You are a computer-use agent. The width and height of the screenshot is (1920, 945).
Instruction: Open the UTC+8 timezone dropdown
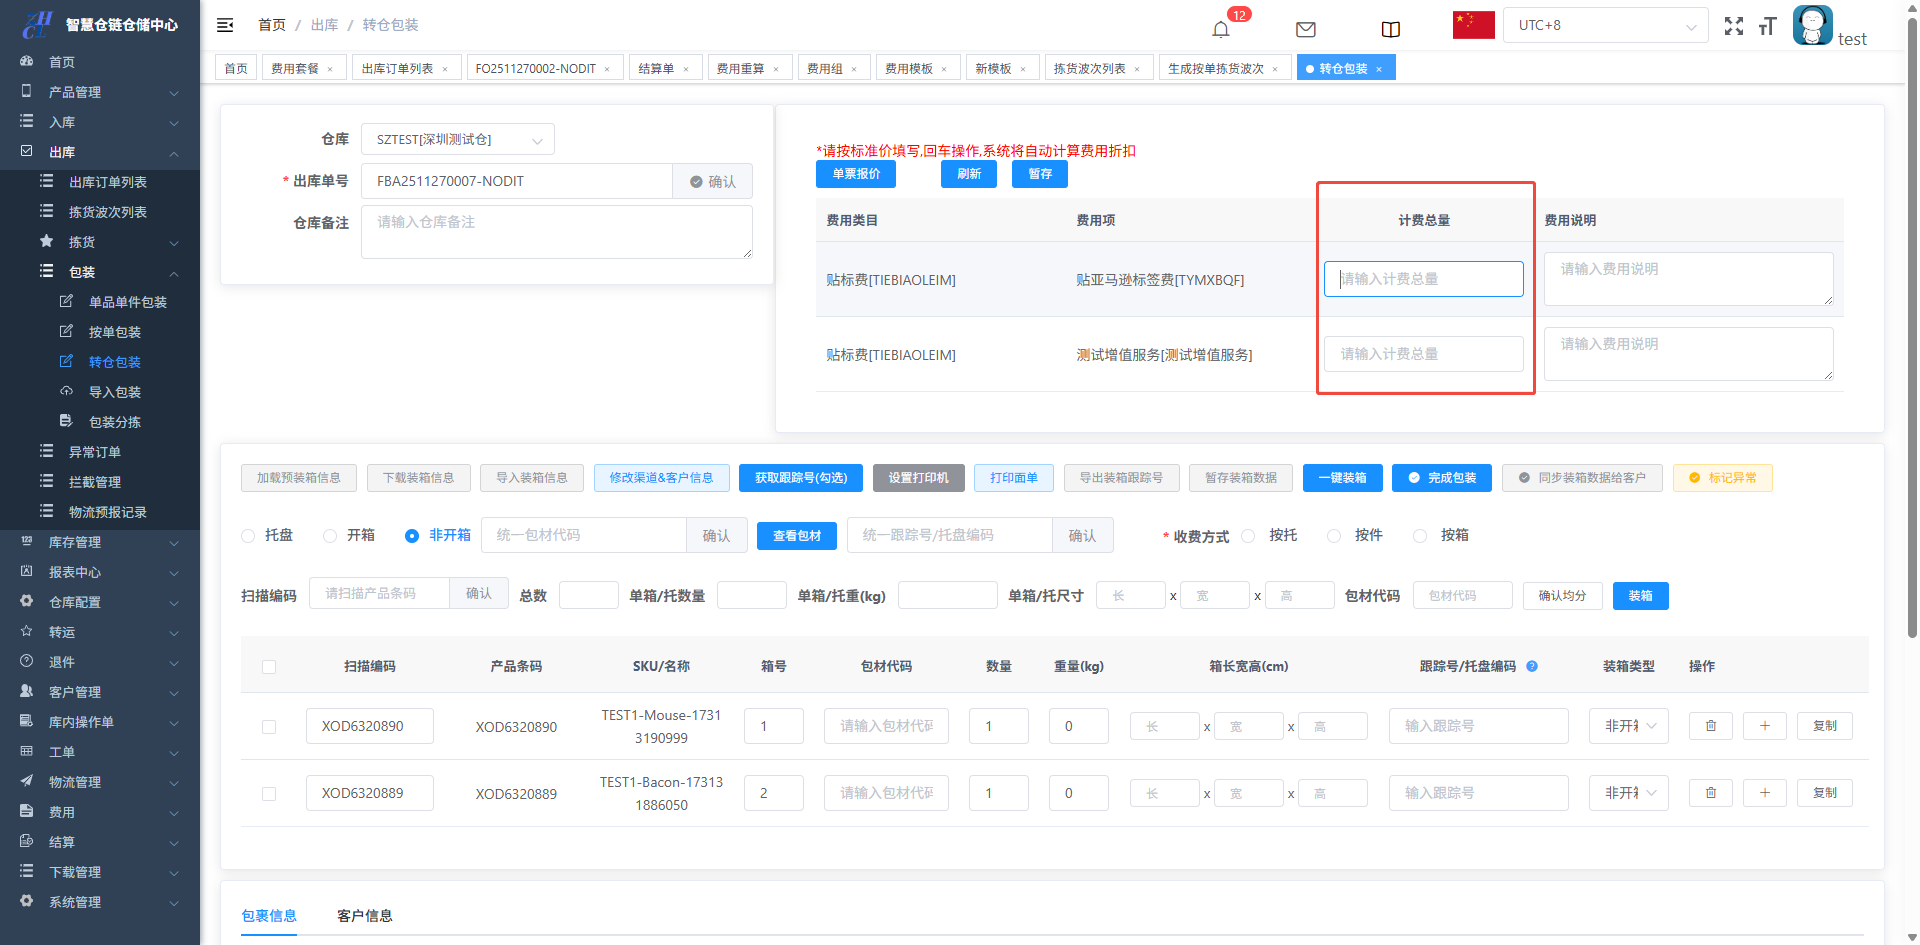[x=1604, y=26]
